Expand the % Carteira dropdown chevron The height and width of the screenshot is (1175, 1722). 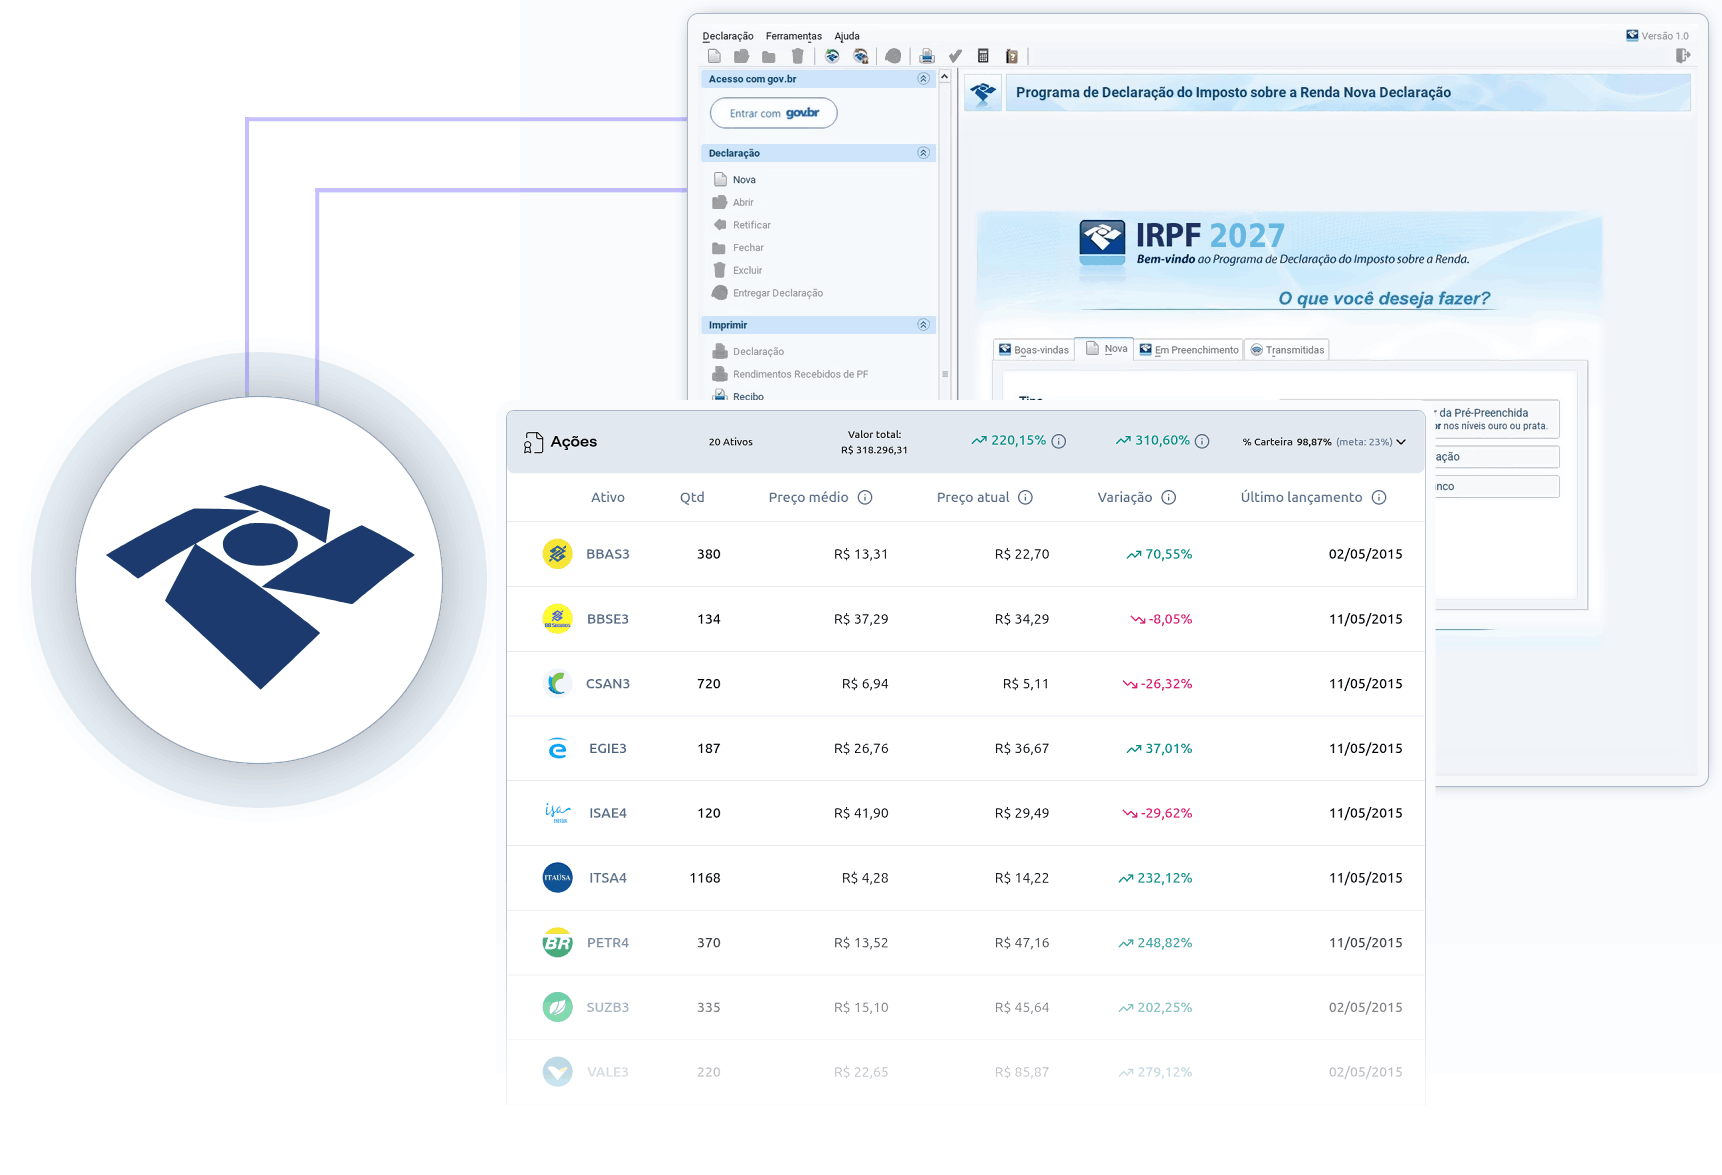click(x=1401, y=442)
